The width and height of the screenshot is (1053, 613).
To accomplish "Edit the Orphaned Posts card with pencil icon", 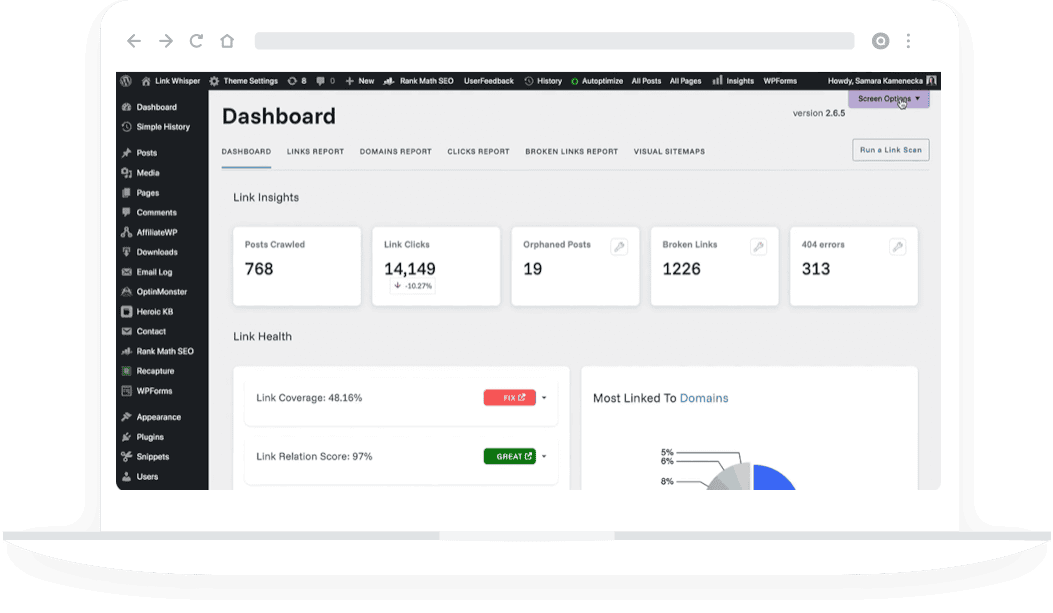I will [x=619, y=245].
